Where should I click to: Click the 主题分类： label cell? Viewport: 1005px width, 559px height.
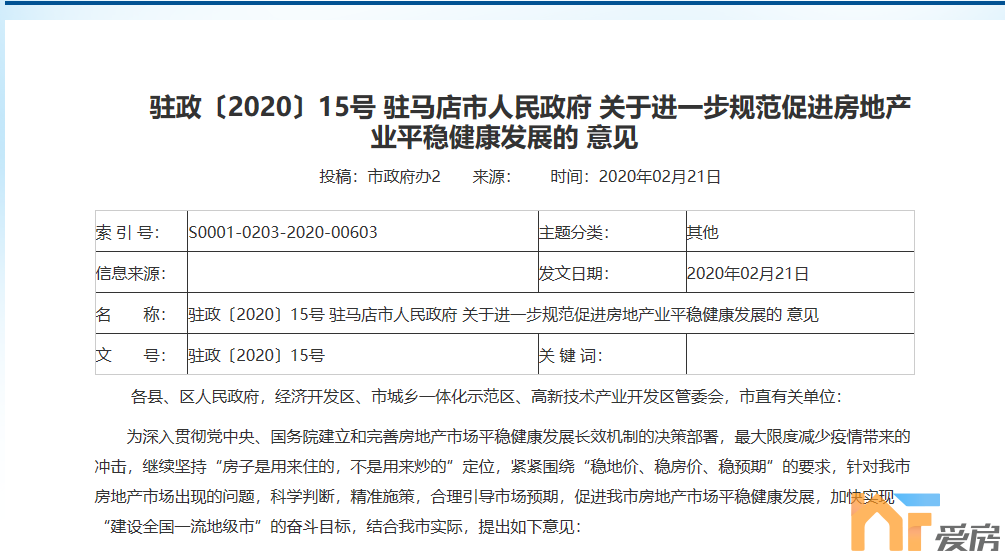pos(612,231)
